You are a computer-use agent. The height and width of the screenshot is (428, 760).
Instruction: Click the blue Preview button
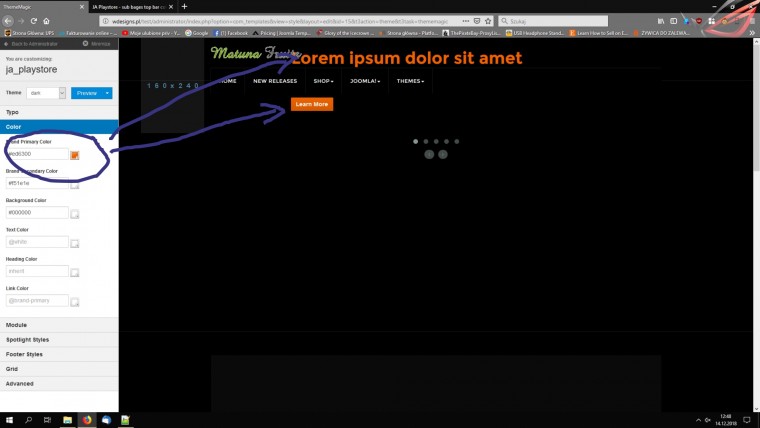point(86,93)
